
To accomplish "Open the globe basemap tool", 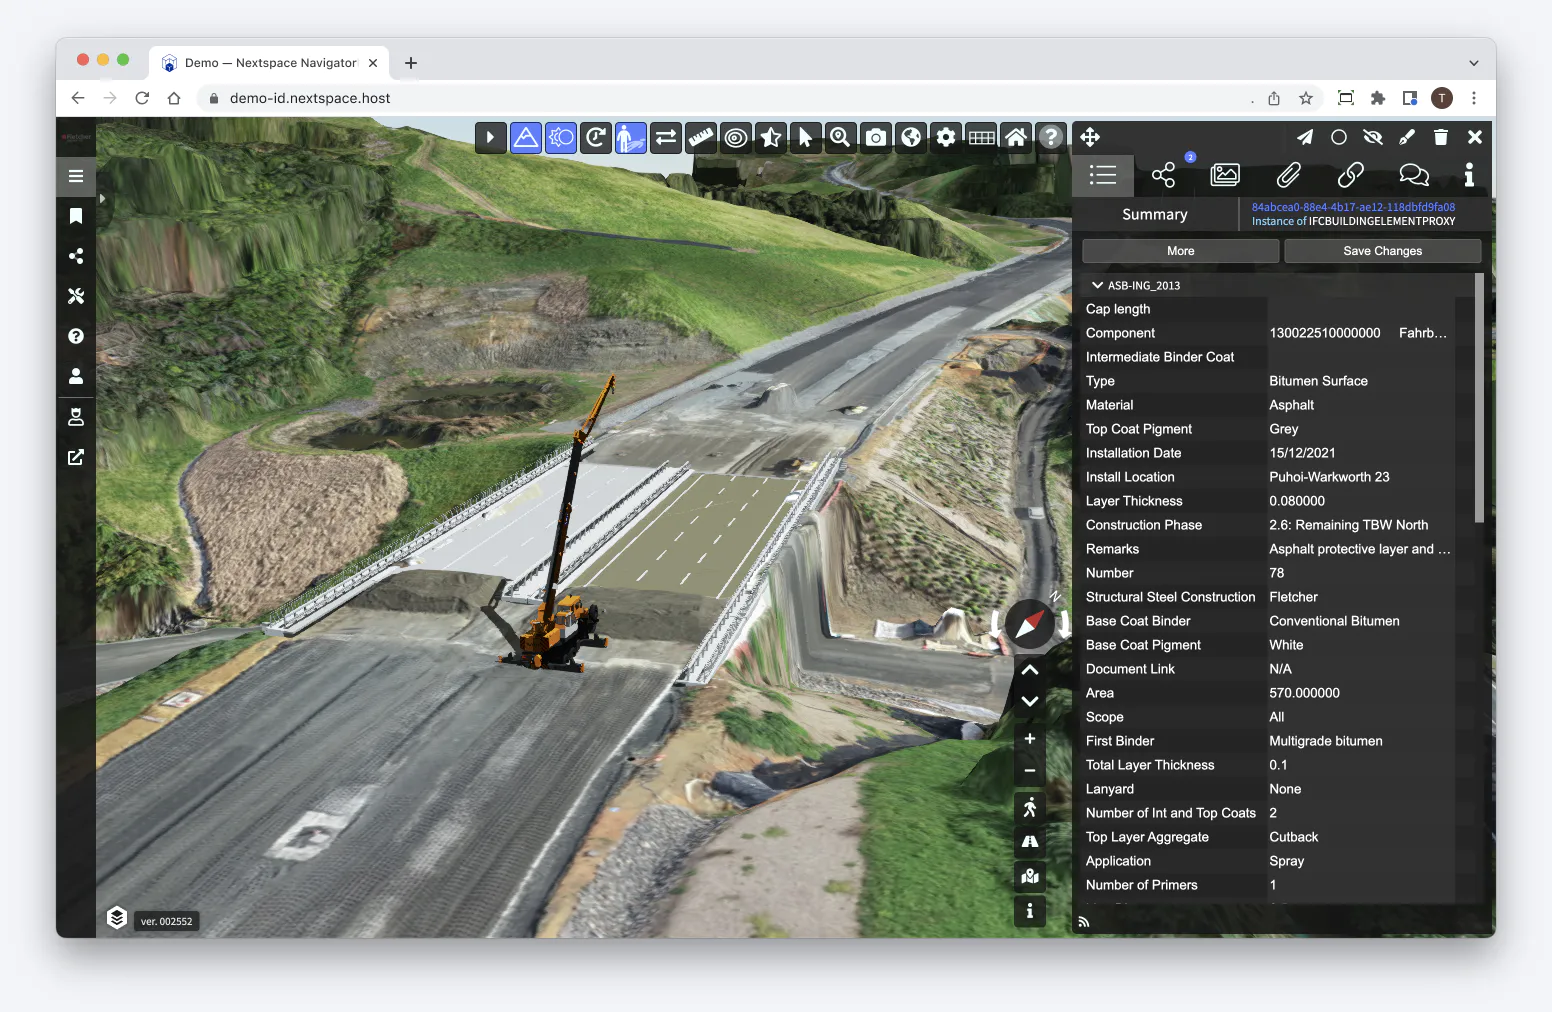I will point(911,137).
